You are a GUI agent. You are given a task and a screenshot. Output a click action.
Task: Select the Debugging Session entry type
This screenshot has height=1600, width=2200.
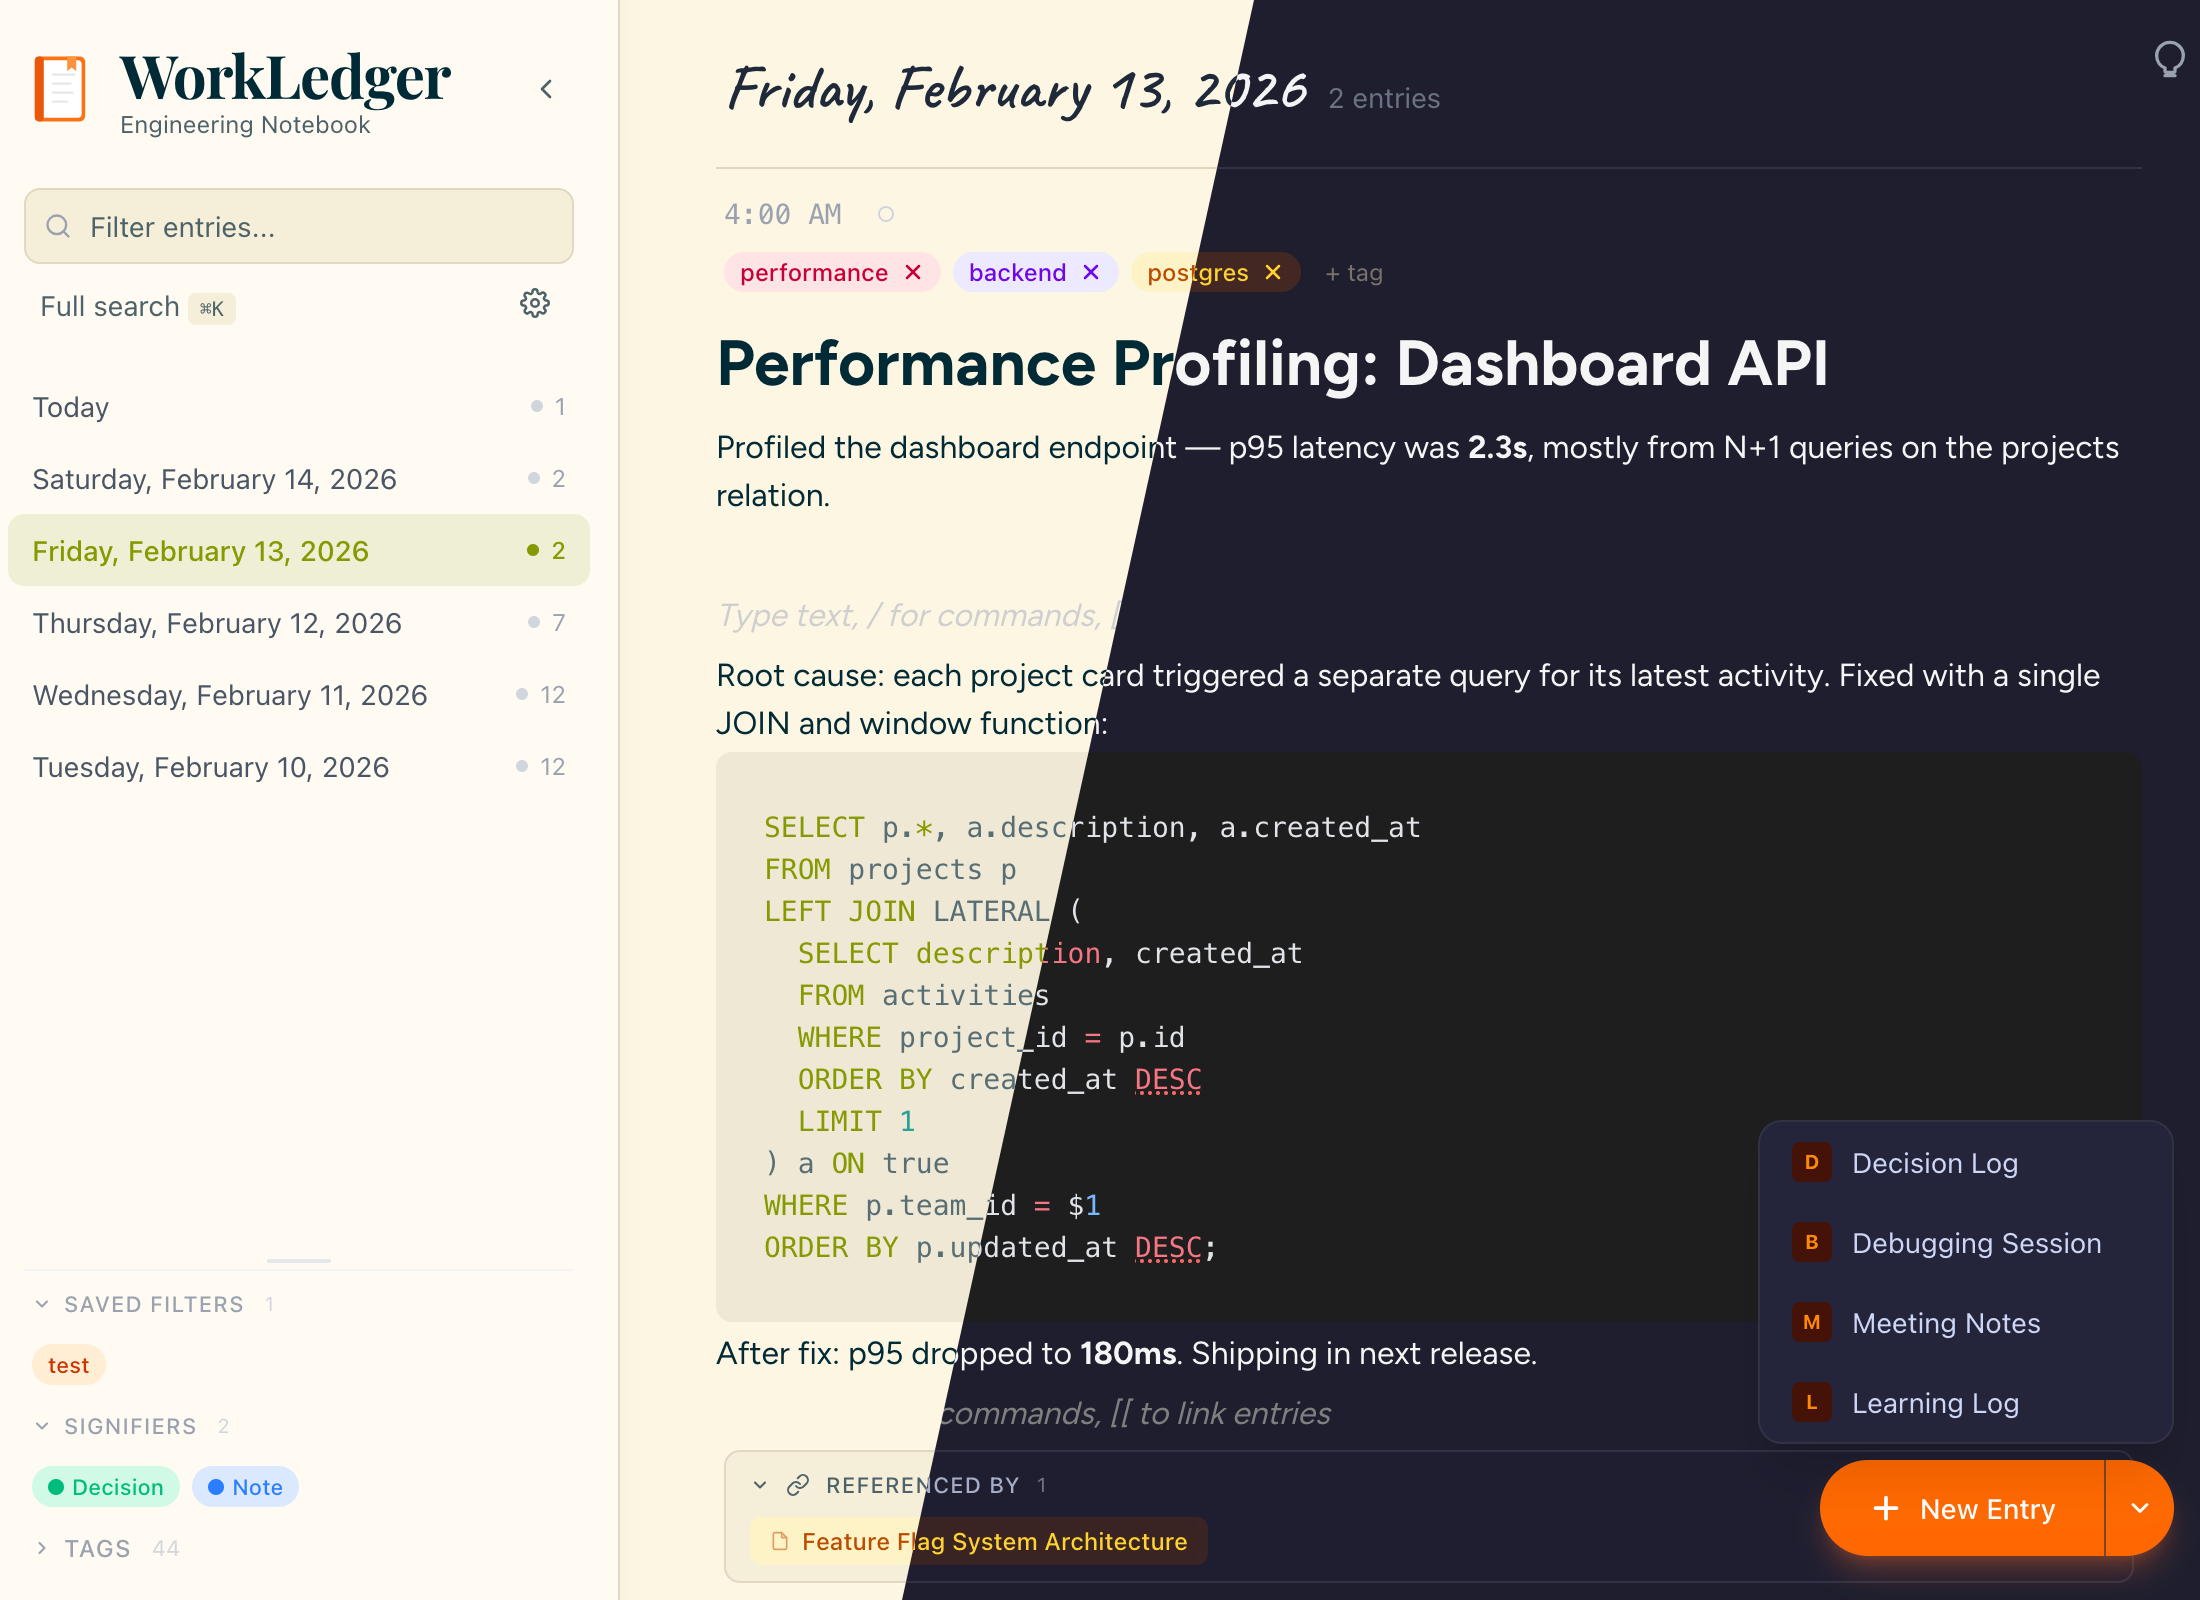[1975, 1243]
